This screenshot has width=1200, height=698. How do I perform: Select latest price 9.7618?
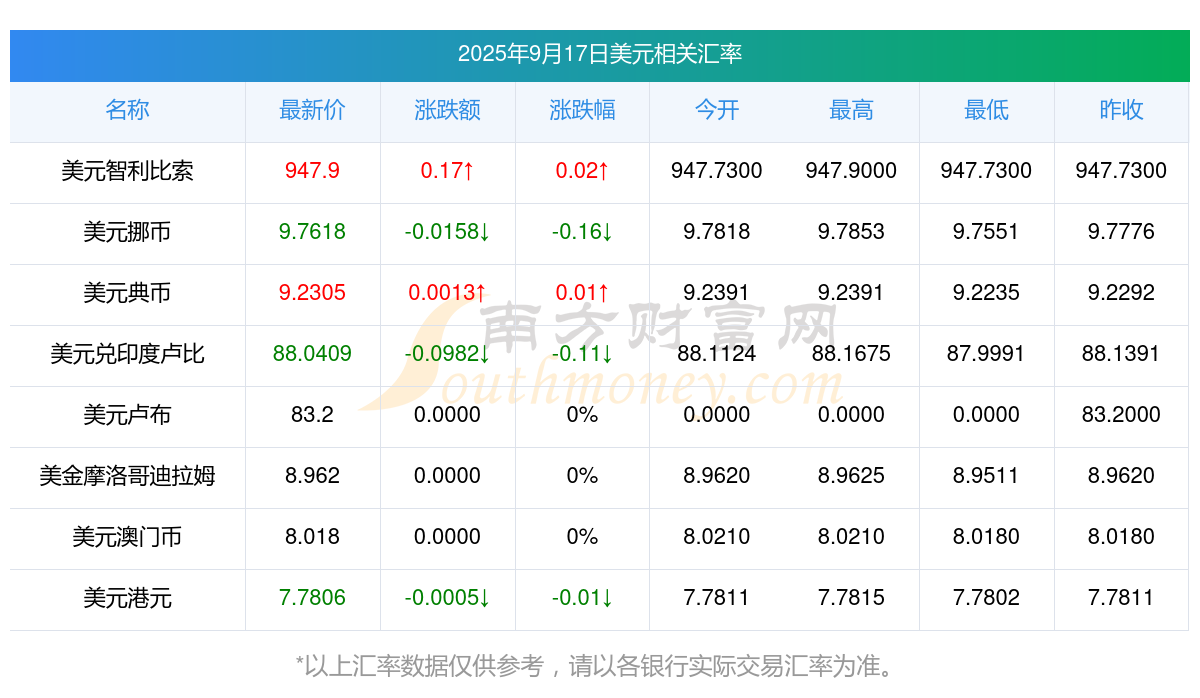click(x=312, y=232)
